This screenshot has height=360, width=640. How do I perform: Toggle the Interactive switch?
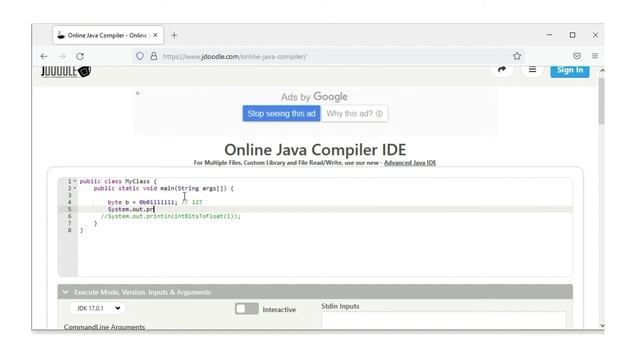coord(247,309)
